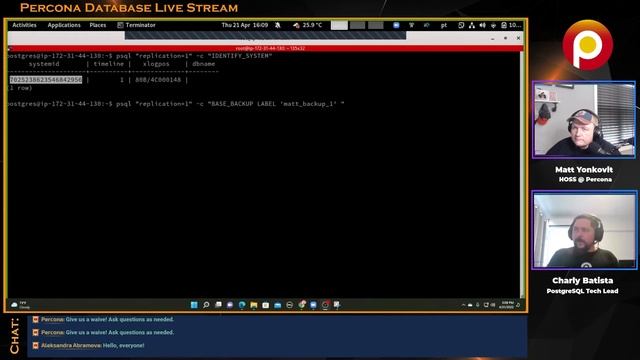Screen dimensions: 640x360
Task: Open the Applications menu
Action: point(64,25)
